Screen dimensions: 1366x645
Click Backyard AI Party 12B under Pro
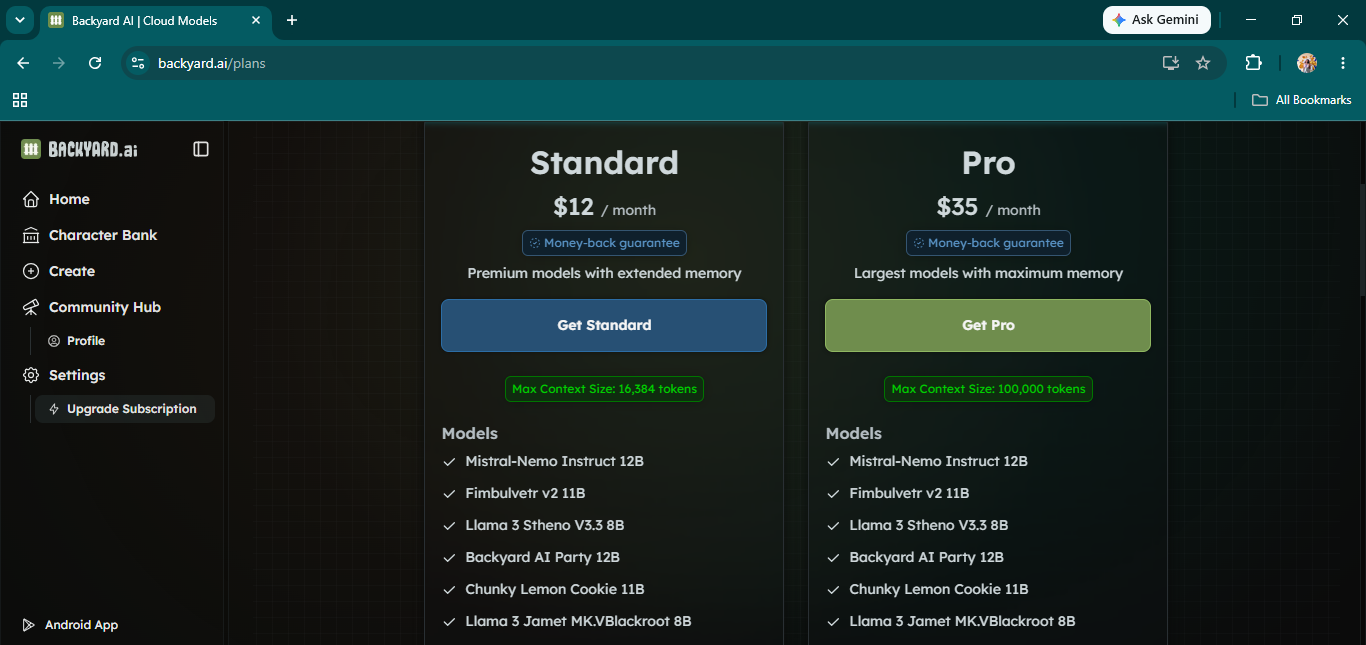(x=926, y=557)
